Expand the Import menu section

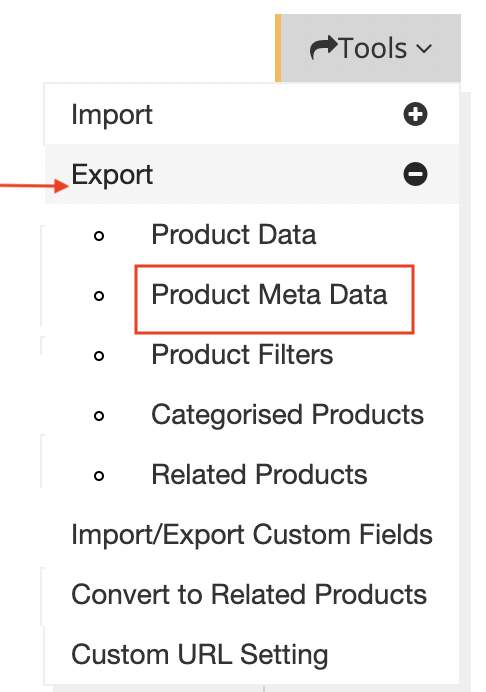coord(252,114)
